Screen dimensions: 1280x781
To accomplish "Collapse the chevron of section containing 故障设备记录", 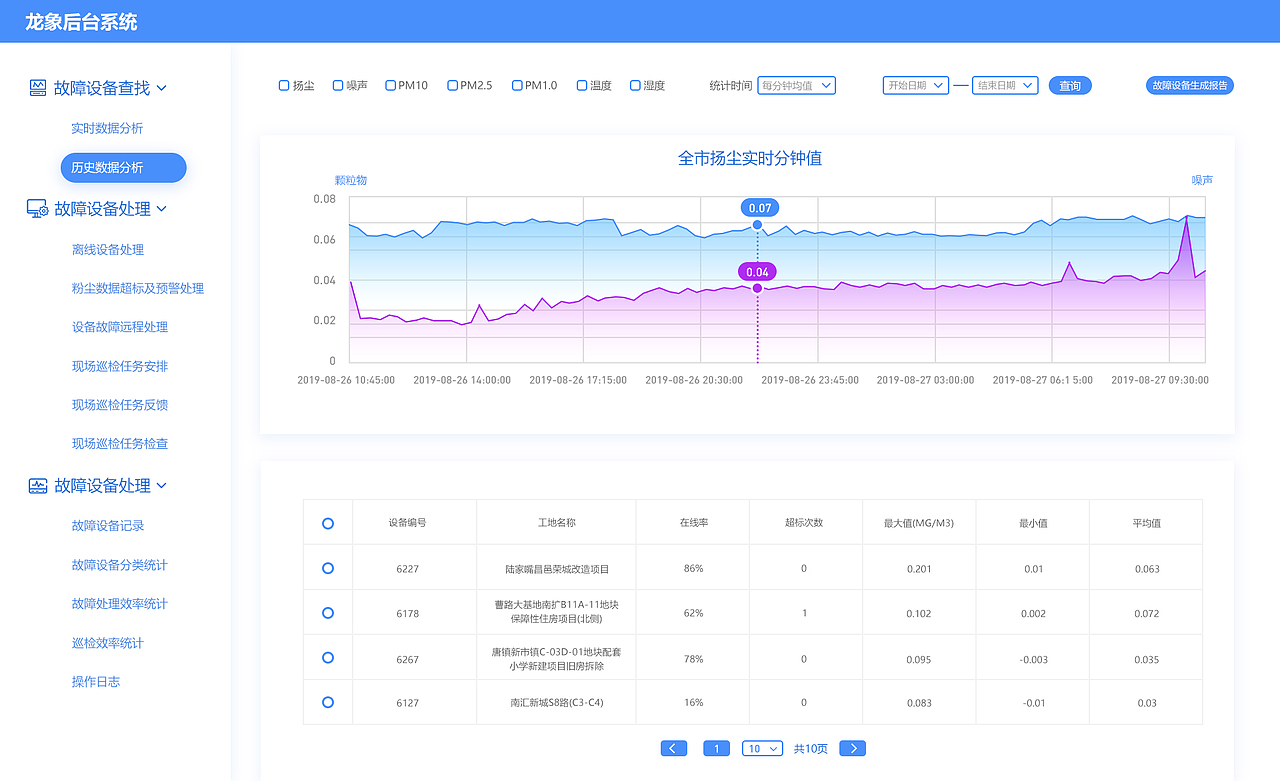I will coord(162,486).
